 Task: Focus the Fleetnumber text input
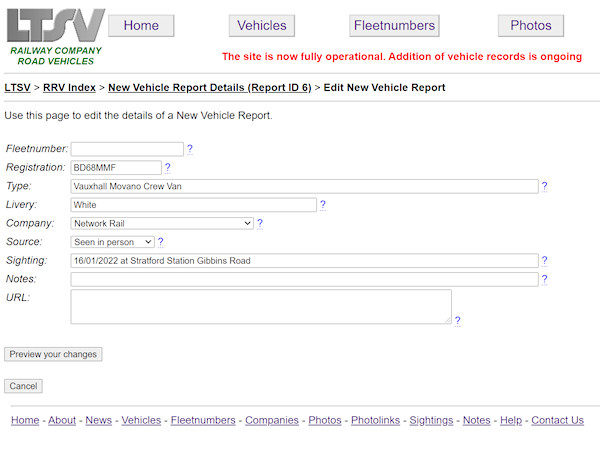pyautogui.click(x=127, y=149)
